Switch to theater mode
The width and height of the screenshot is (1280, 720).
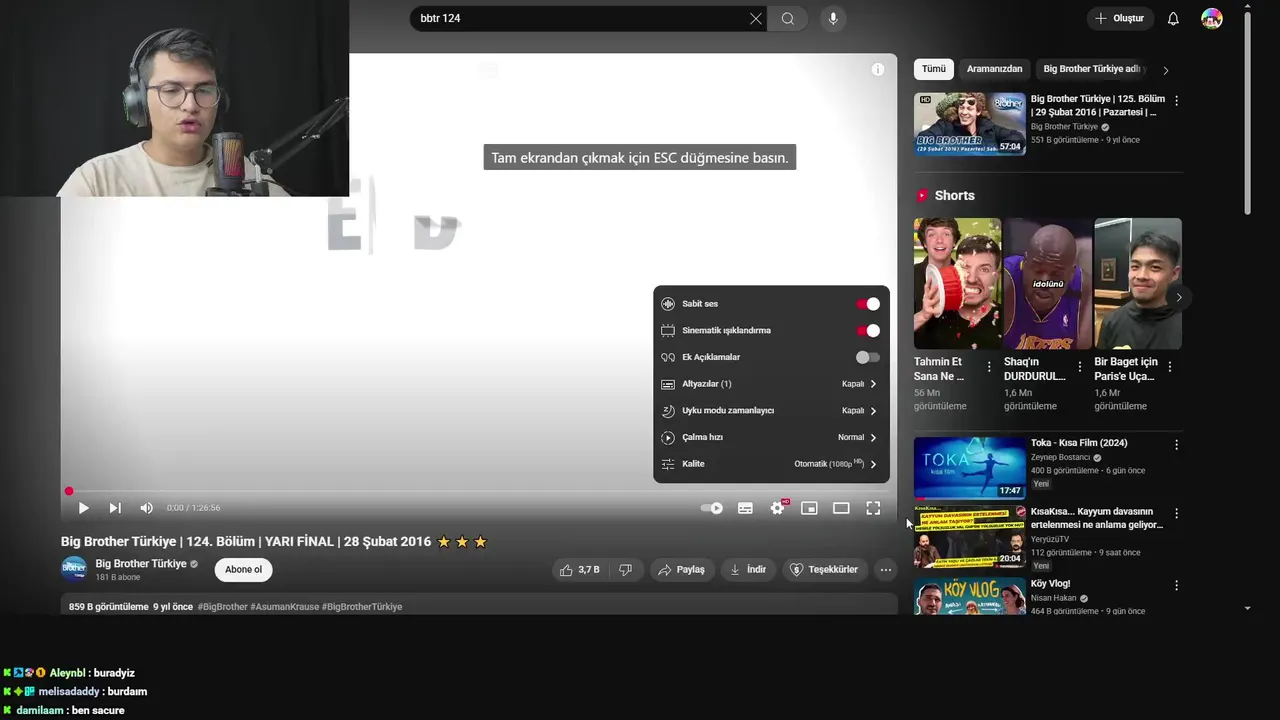pyautogui.click(x=841, y=508)
